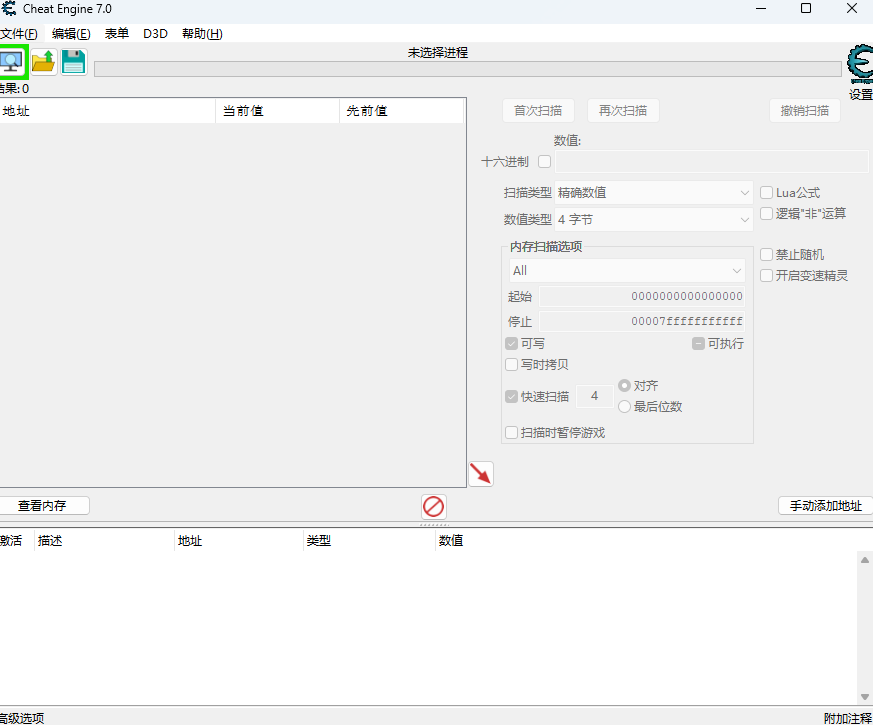Open the 帮助(H) menu

(x=202, y=33)
